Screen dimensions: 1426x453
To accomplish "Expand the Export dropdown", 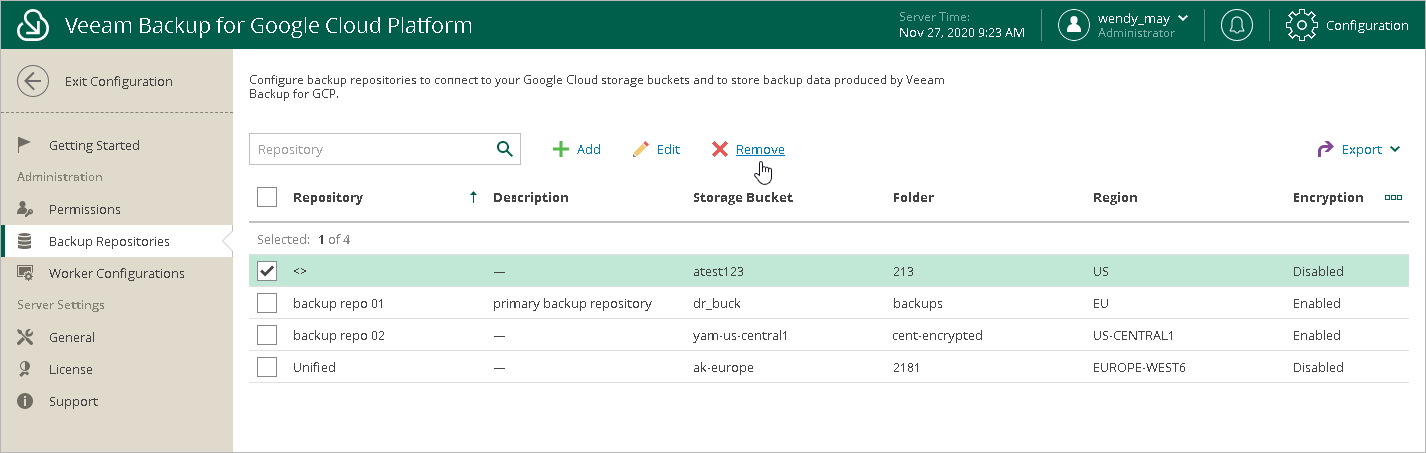I will 1360,149.
